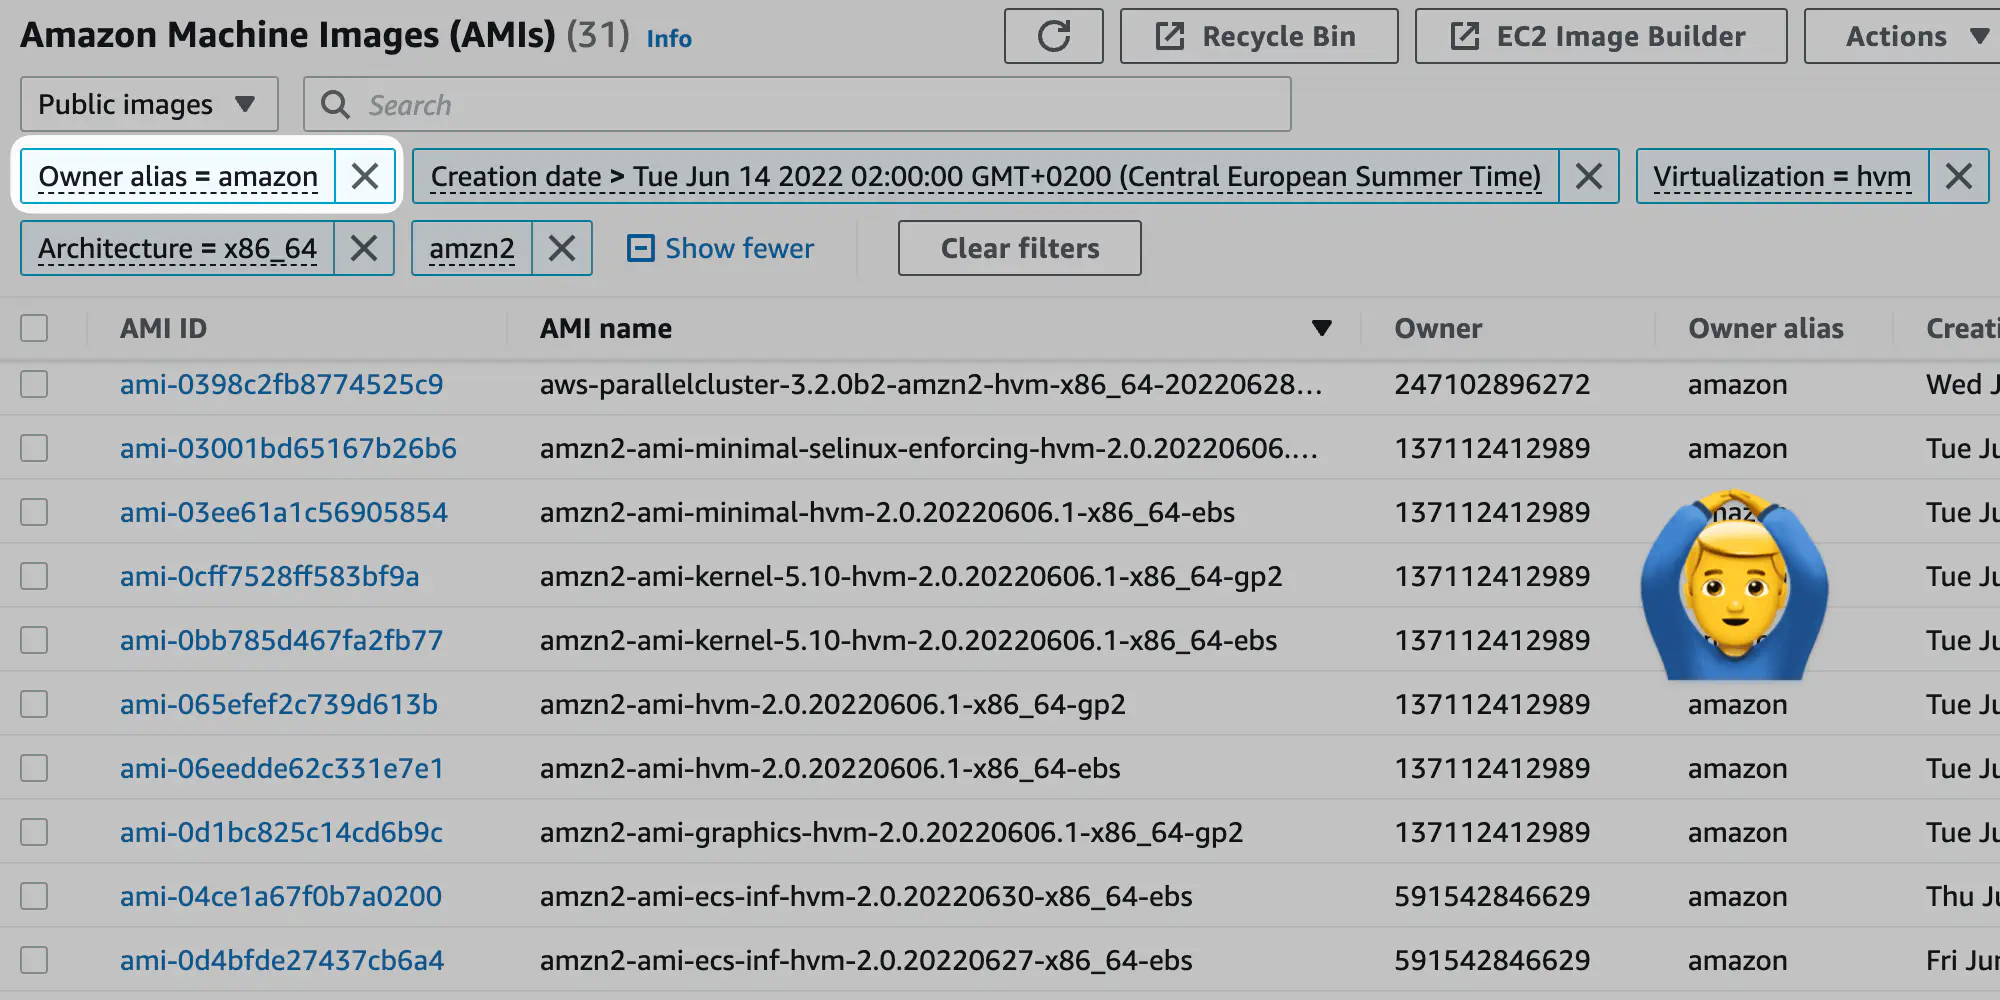Image resolution: width=2000 pixels, height=1000 pixels.
Task: Sort by AMI name arrow icon
Action: [x=1321, y=328]
